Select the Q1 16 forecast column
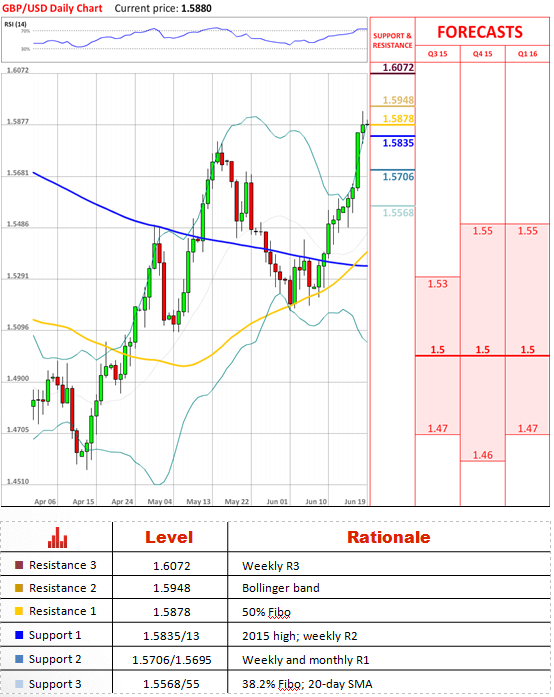This screenshot has height=697, width=554. (x=527, y=54)
